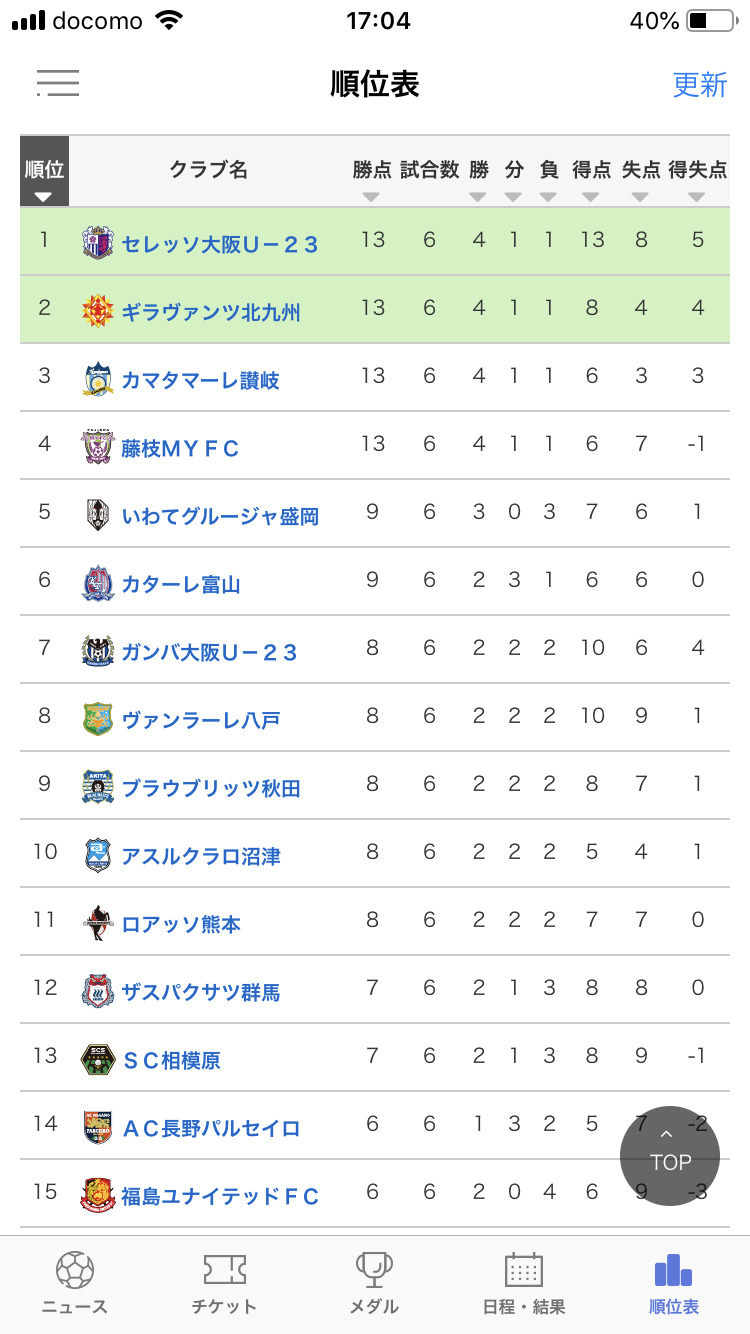Viewport: 750px width, 1334px height.
Task: Open the カマタマーレ讃岐 team link
Action: pyautogui.click(x=200, y=380)
